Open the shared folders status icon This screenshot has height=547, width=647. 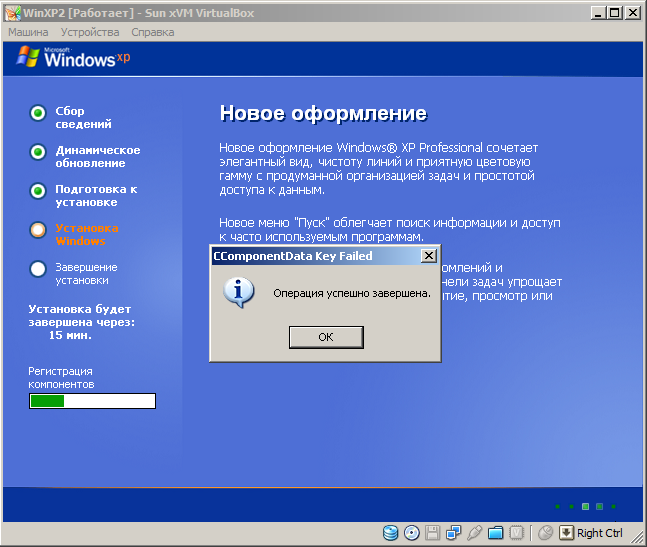(x=496, y=533)
